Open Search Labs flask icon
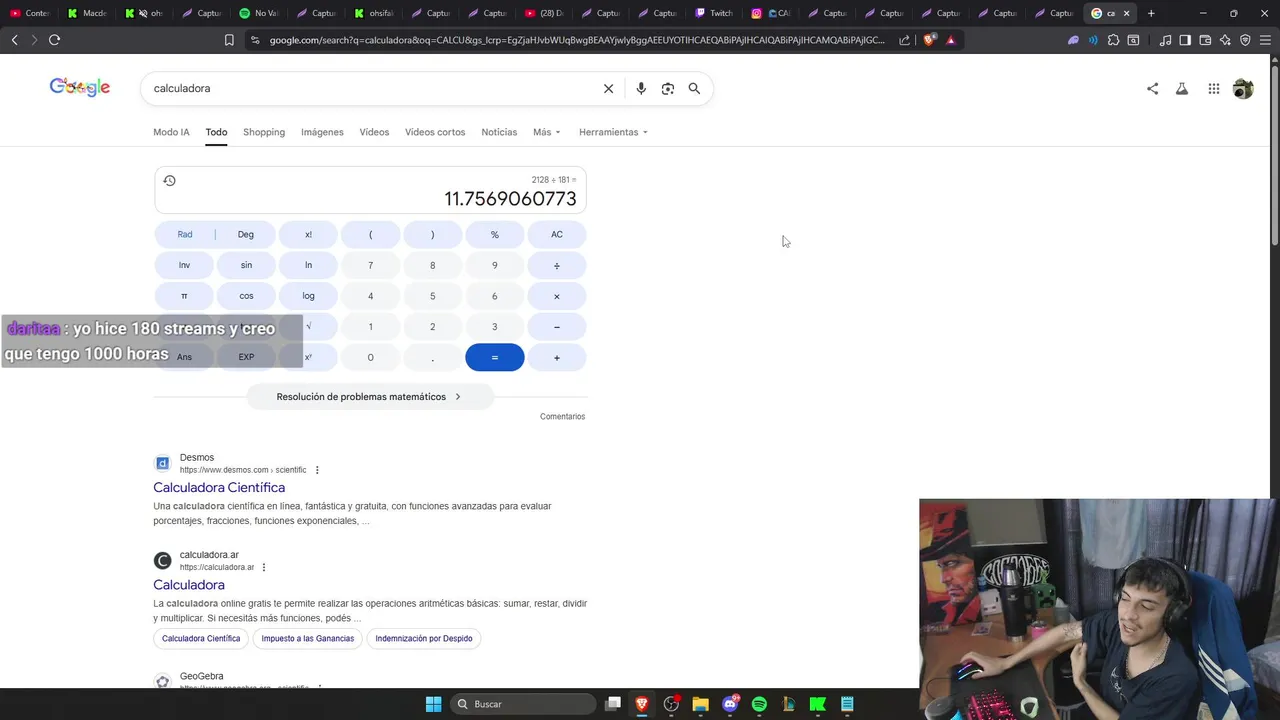Screen dimensions: 1280x720 pos(1182,88)
